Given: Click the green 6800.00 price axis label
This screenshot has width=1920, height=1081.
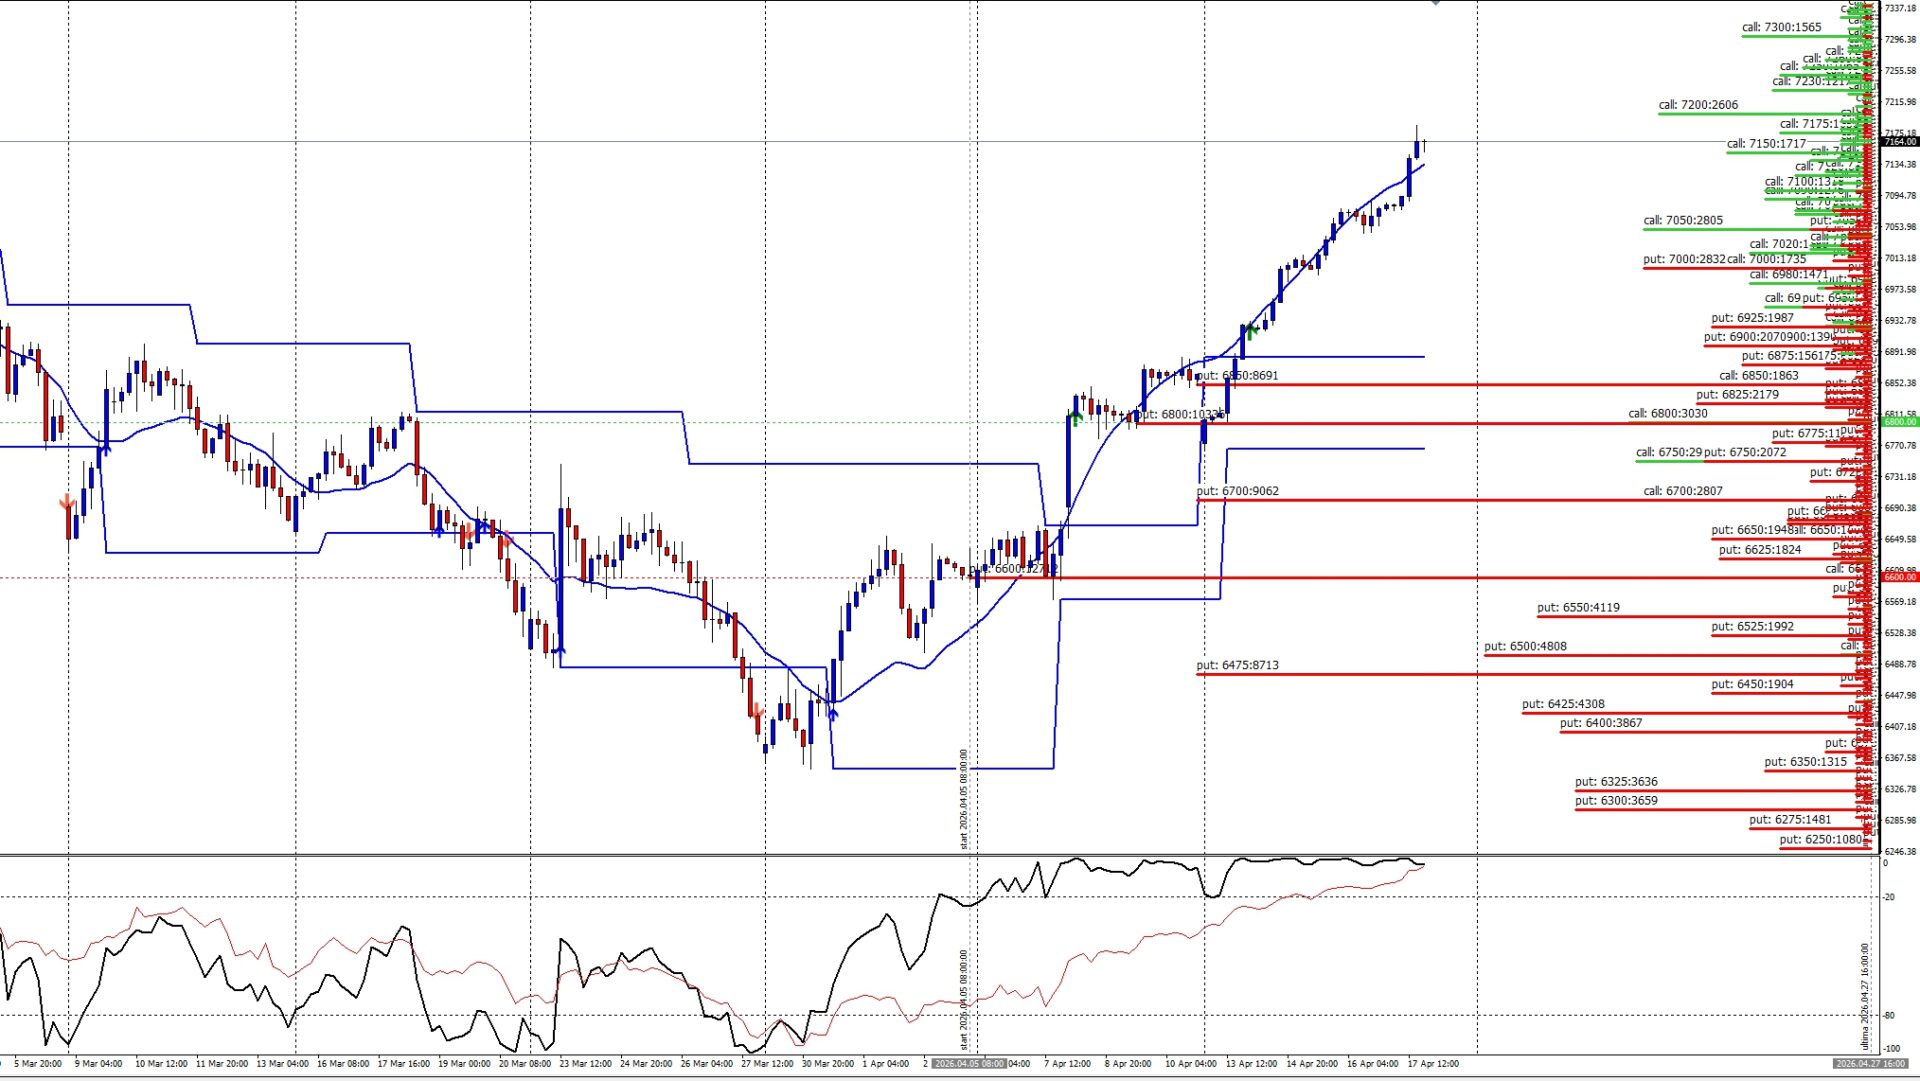Looking at the screenshot, I should [1900, 422].
